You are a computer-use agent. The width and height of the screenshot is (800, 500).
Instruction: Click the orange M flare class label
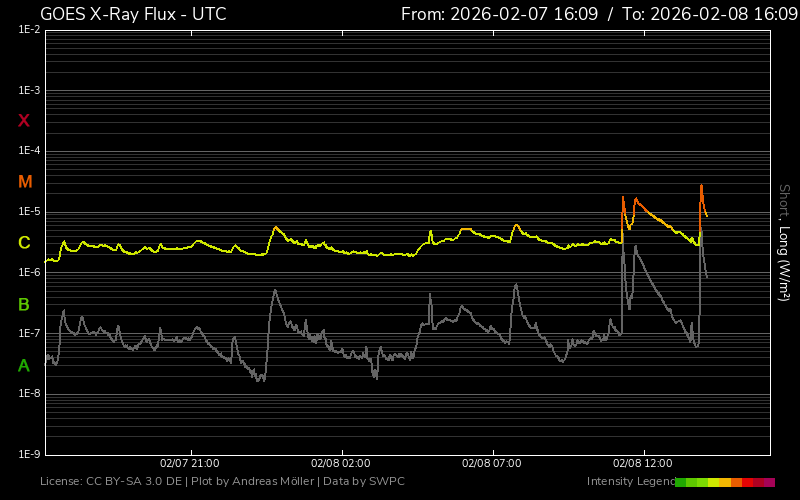point(25,182)
